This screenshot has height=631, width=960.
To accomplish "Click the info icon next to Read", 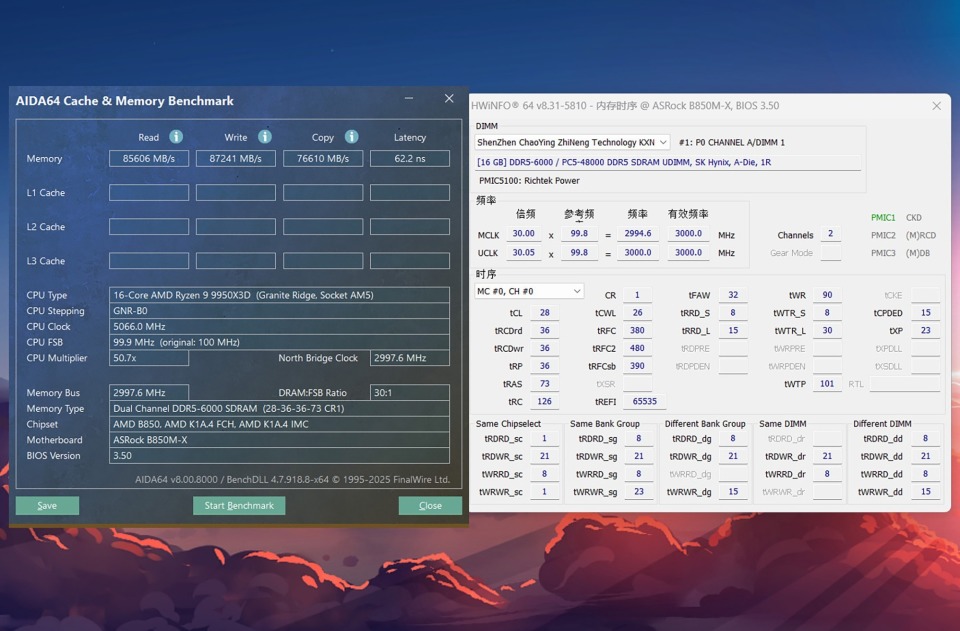I will pos(176,137).
